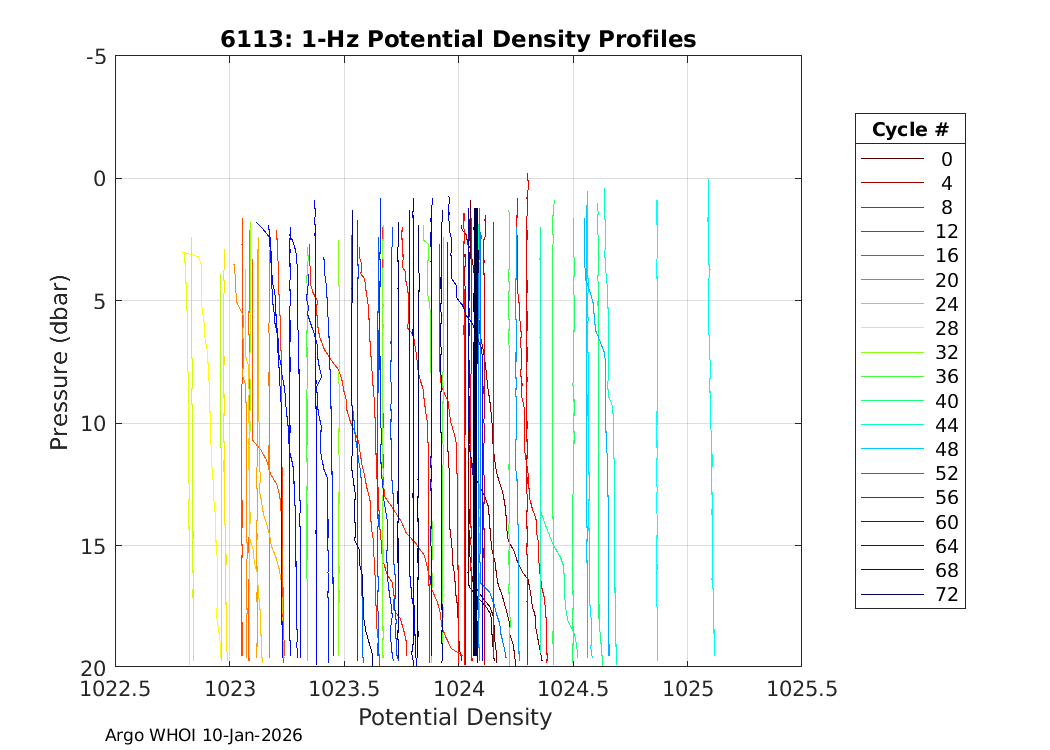Click the plot title '6113: 1-Hz Potential Density Profiles'
Image resolution: width=1050 pixels, height=750 pixels.
[x=458, y=39]
